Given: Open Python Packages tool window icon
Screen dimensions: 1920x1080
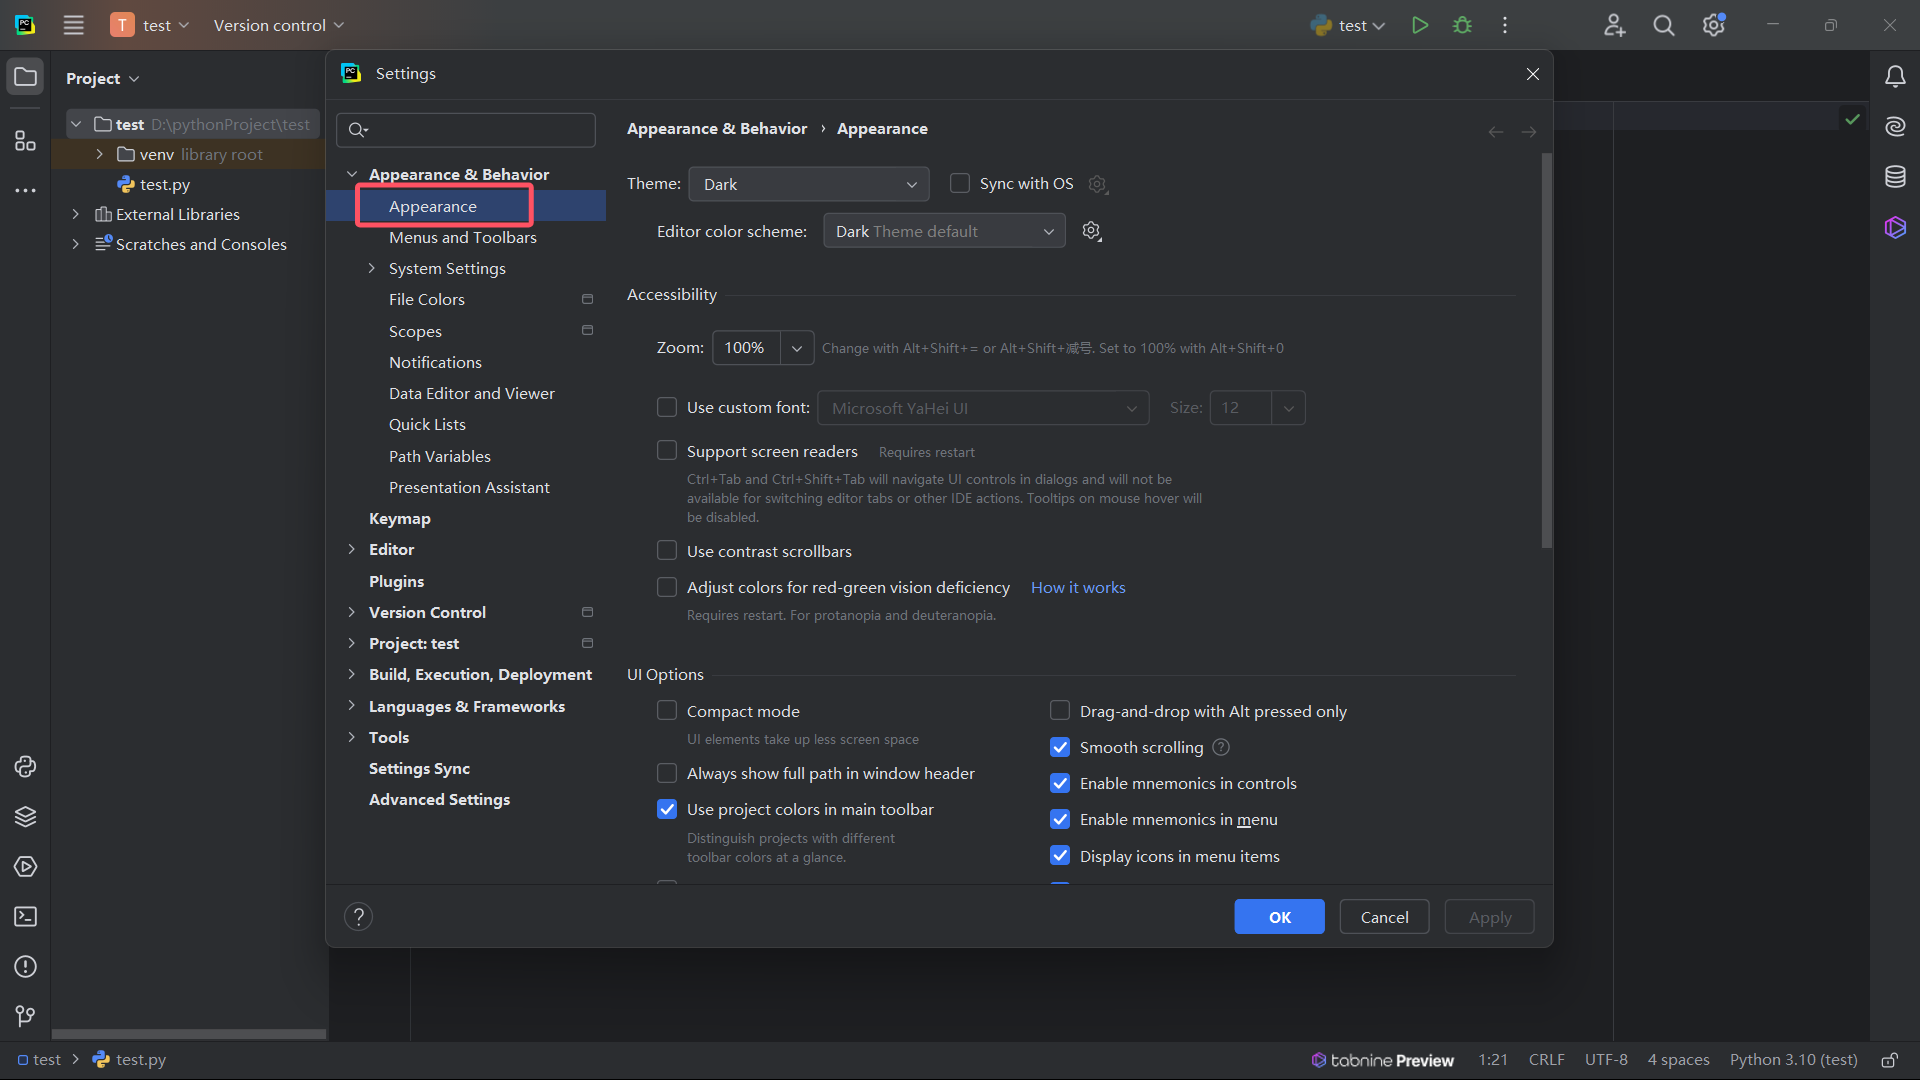Looking at the screenshot, I should tap(25, 817).
